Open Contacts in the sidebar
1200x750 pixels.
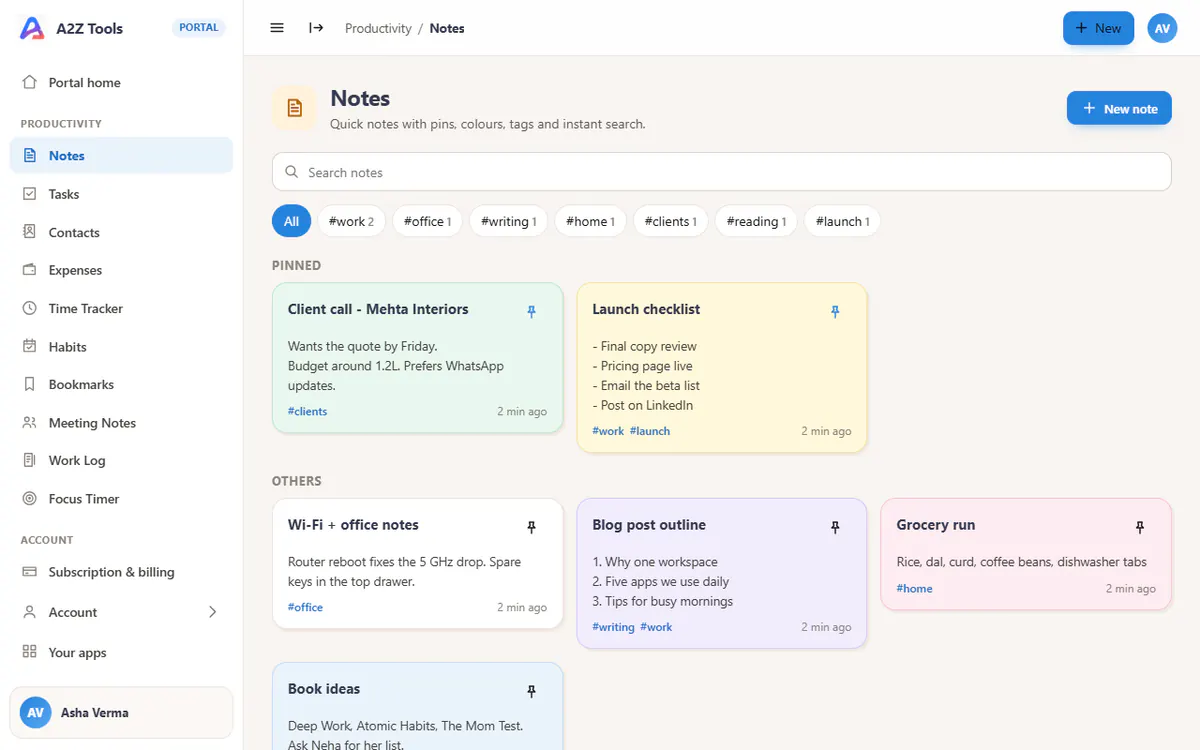coord(121,232)
